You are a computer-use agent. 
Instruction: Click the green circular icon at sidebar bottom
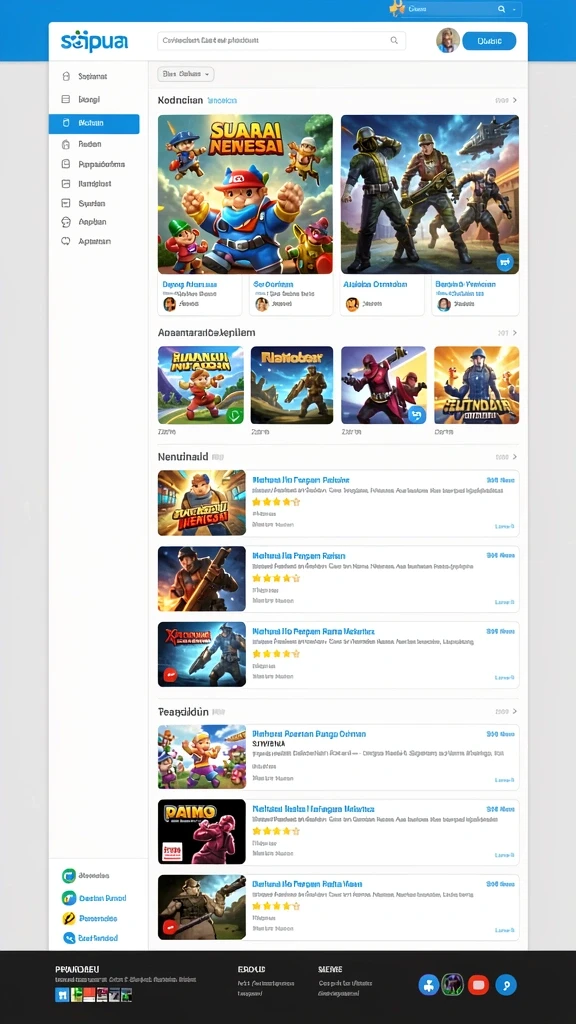(x=69, y=876)
